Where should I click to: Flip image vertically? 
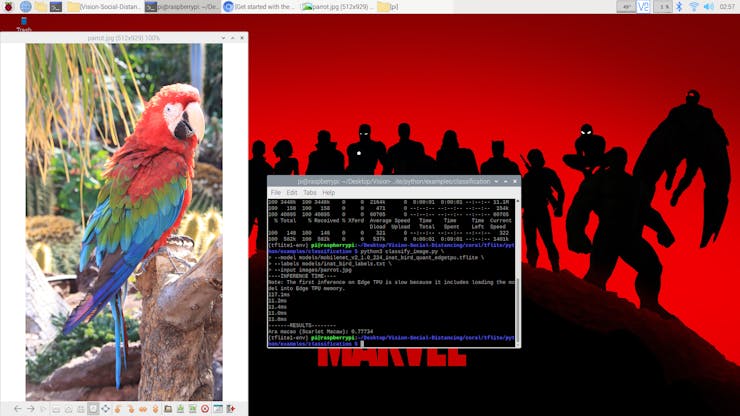pos(155,408)
